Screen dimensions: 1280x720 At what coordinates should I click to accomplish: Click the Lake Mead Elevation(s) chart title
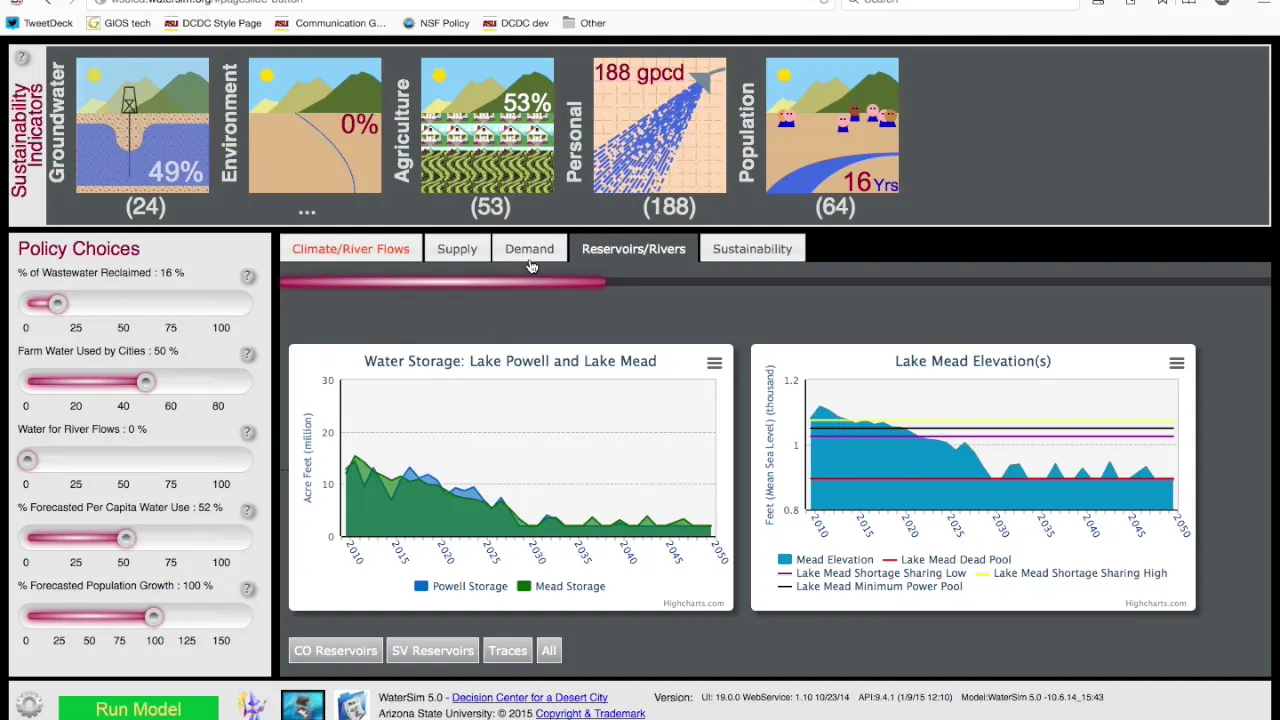[x=973, y=361]
